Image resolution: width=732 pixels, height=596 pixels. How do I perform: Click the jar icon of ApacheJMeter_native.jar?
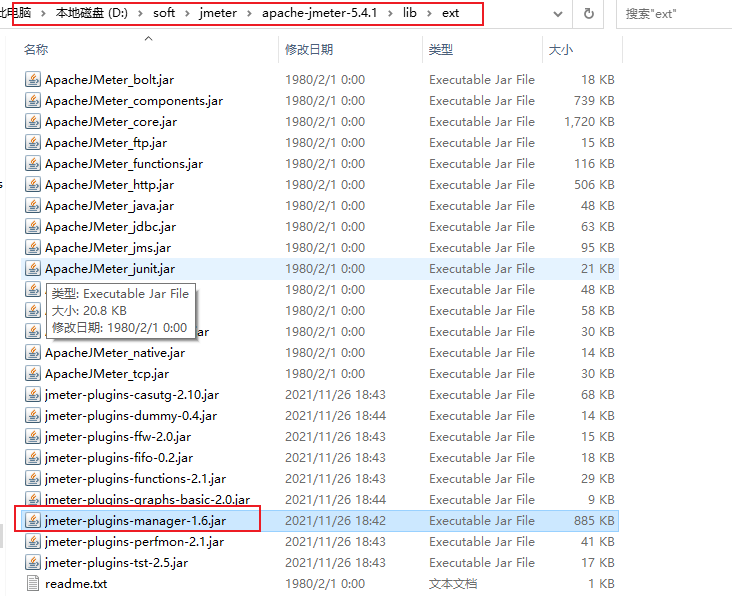33,353
